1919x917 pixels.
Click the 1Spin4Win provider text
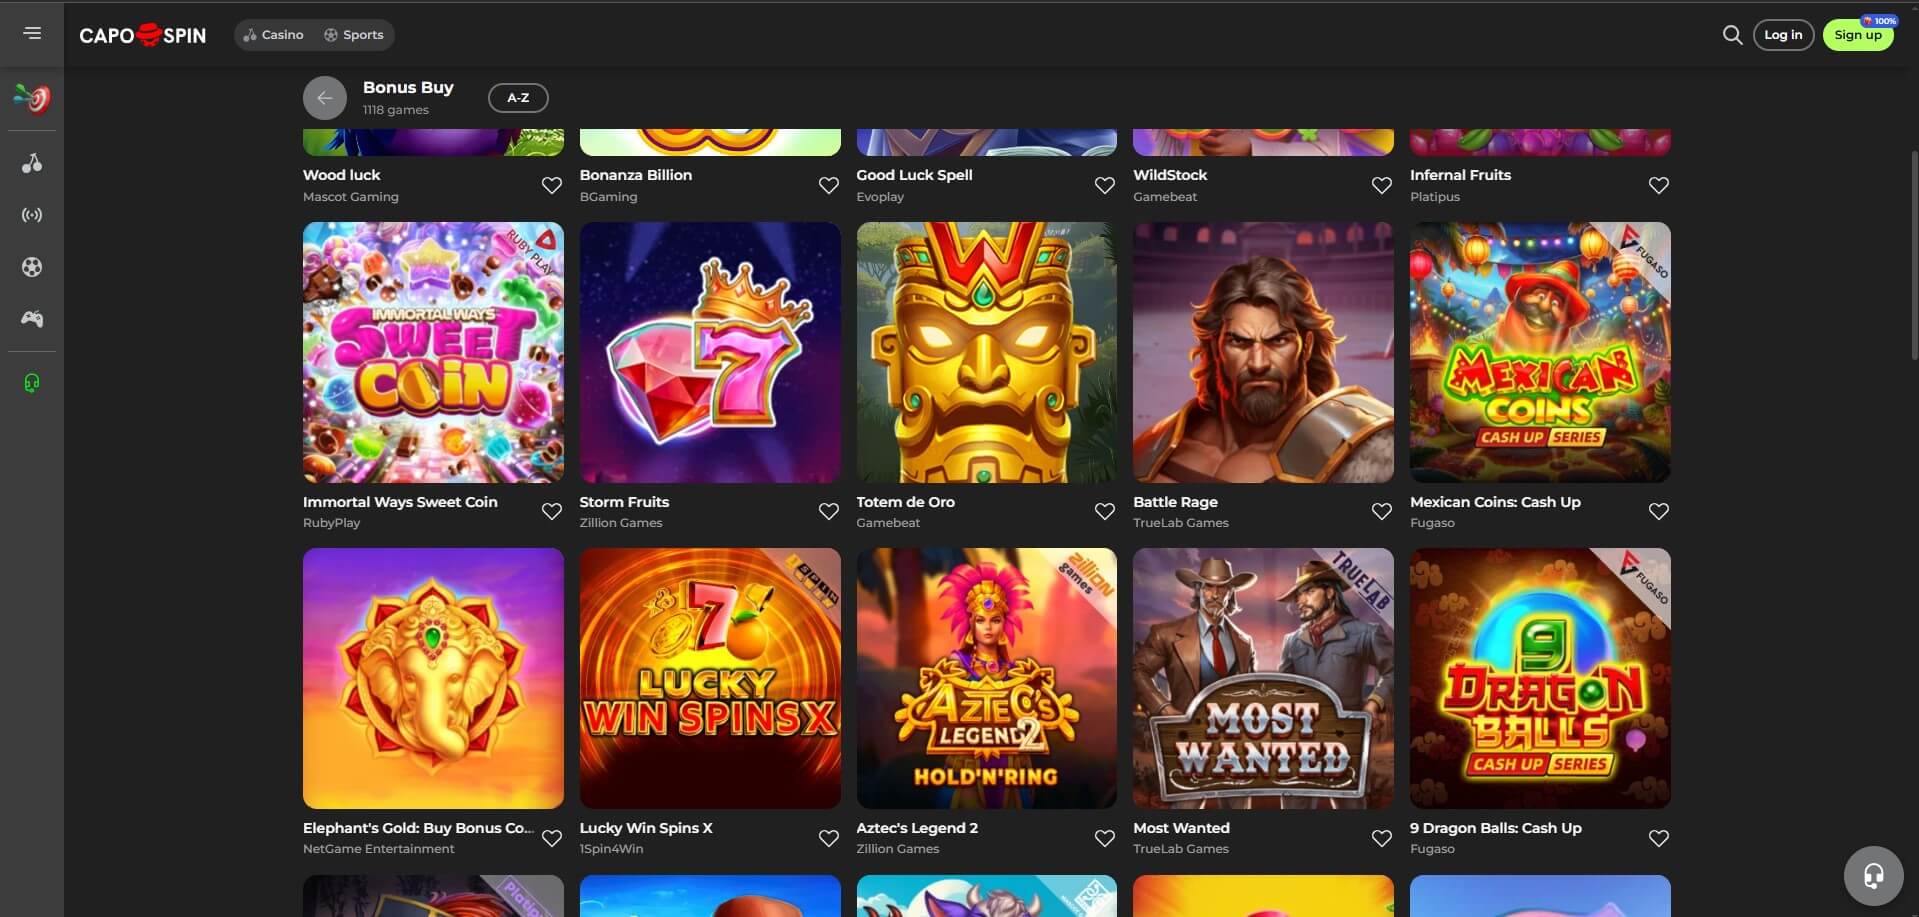click(x=611, y=849)
